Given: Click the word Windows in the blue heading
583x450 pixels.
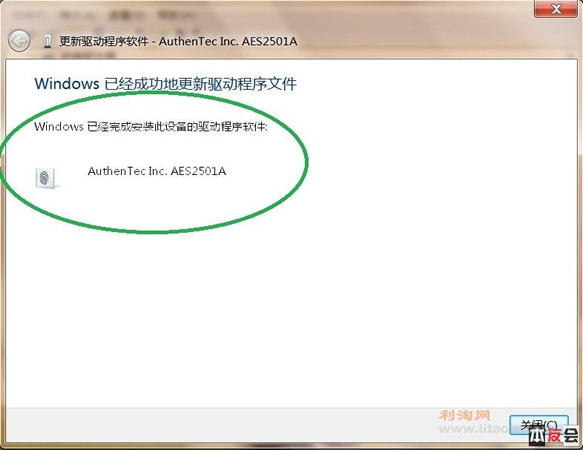Looking at the screenshot, I should click(x=67, y=84).
